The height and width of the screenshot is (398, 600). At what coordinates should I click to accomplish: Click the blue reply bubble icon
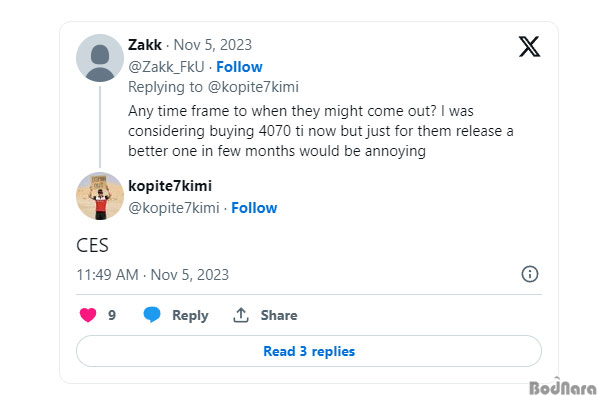(x=152, y=315)
